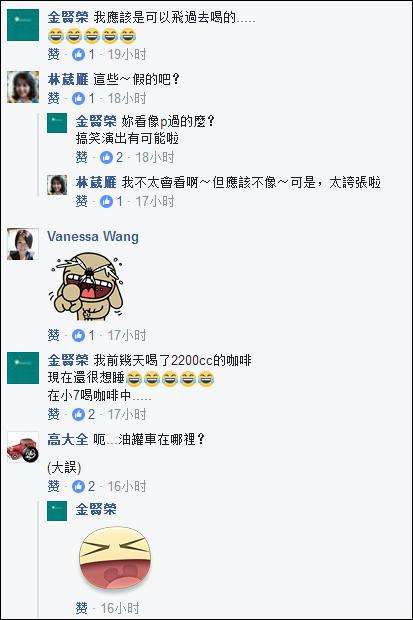Click the 19小时 timestamp on top comment
The height and width of the screenshot is (620, 413).
(127, 54)
